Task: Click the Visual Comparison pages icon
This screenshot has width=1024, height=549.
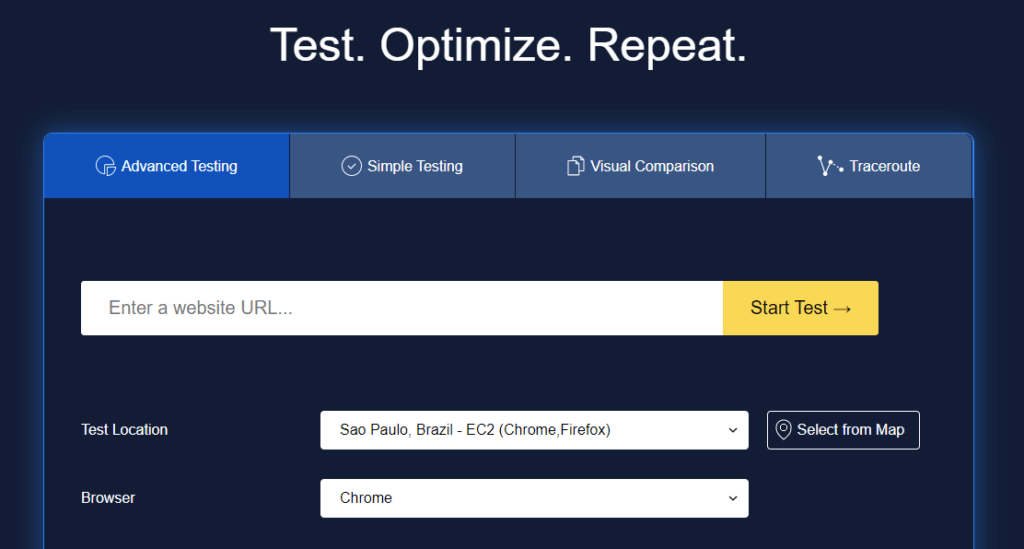Action: 575,166
